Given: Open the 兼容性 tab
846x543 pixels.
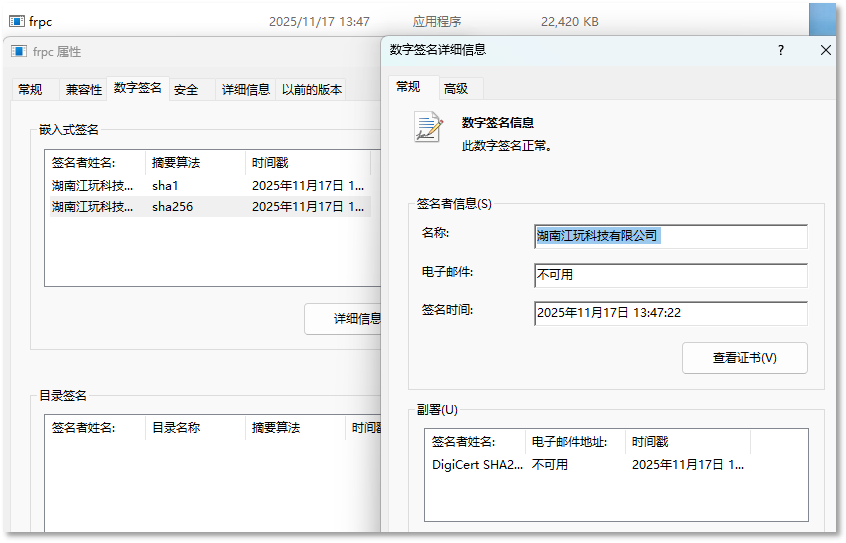Looking at the screenshot, I should pos(84,90).
